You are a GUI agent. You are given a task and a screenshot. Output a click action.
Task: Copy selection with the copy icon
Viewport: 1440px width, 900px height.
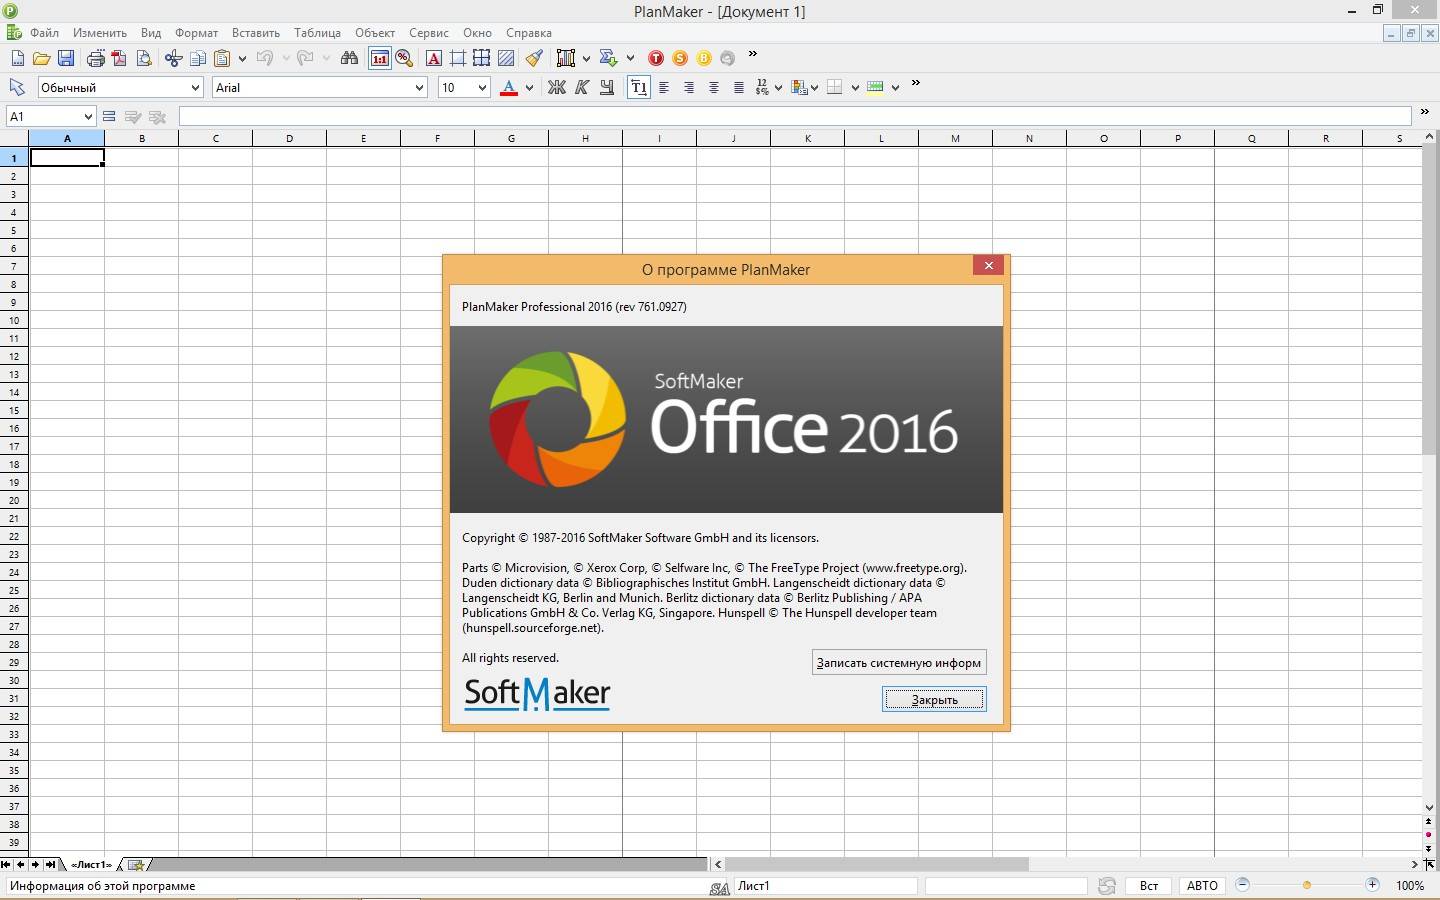tap(198, 58)
